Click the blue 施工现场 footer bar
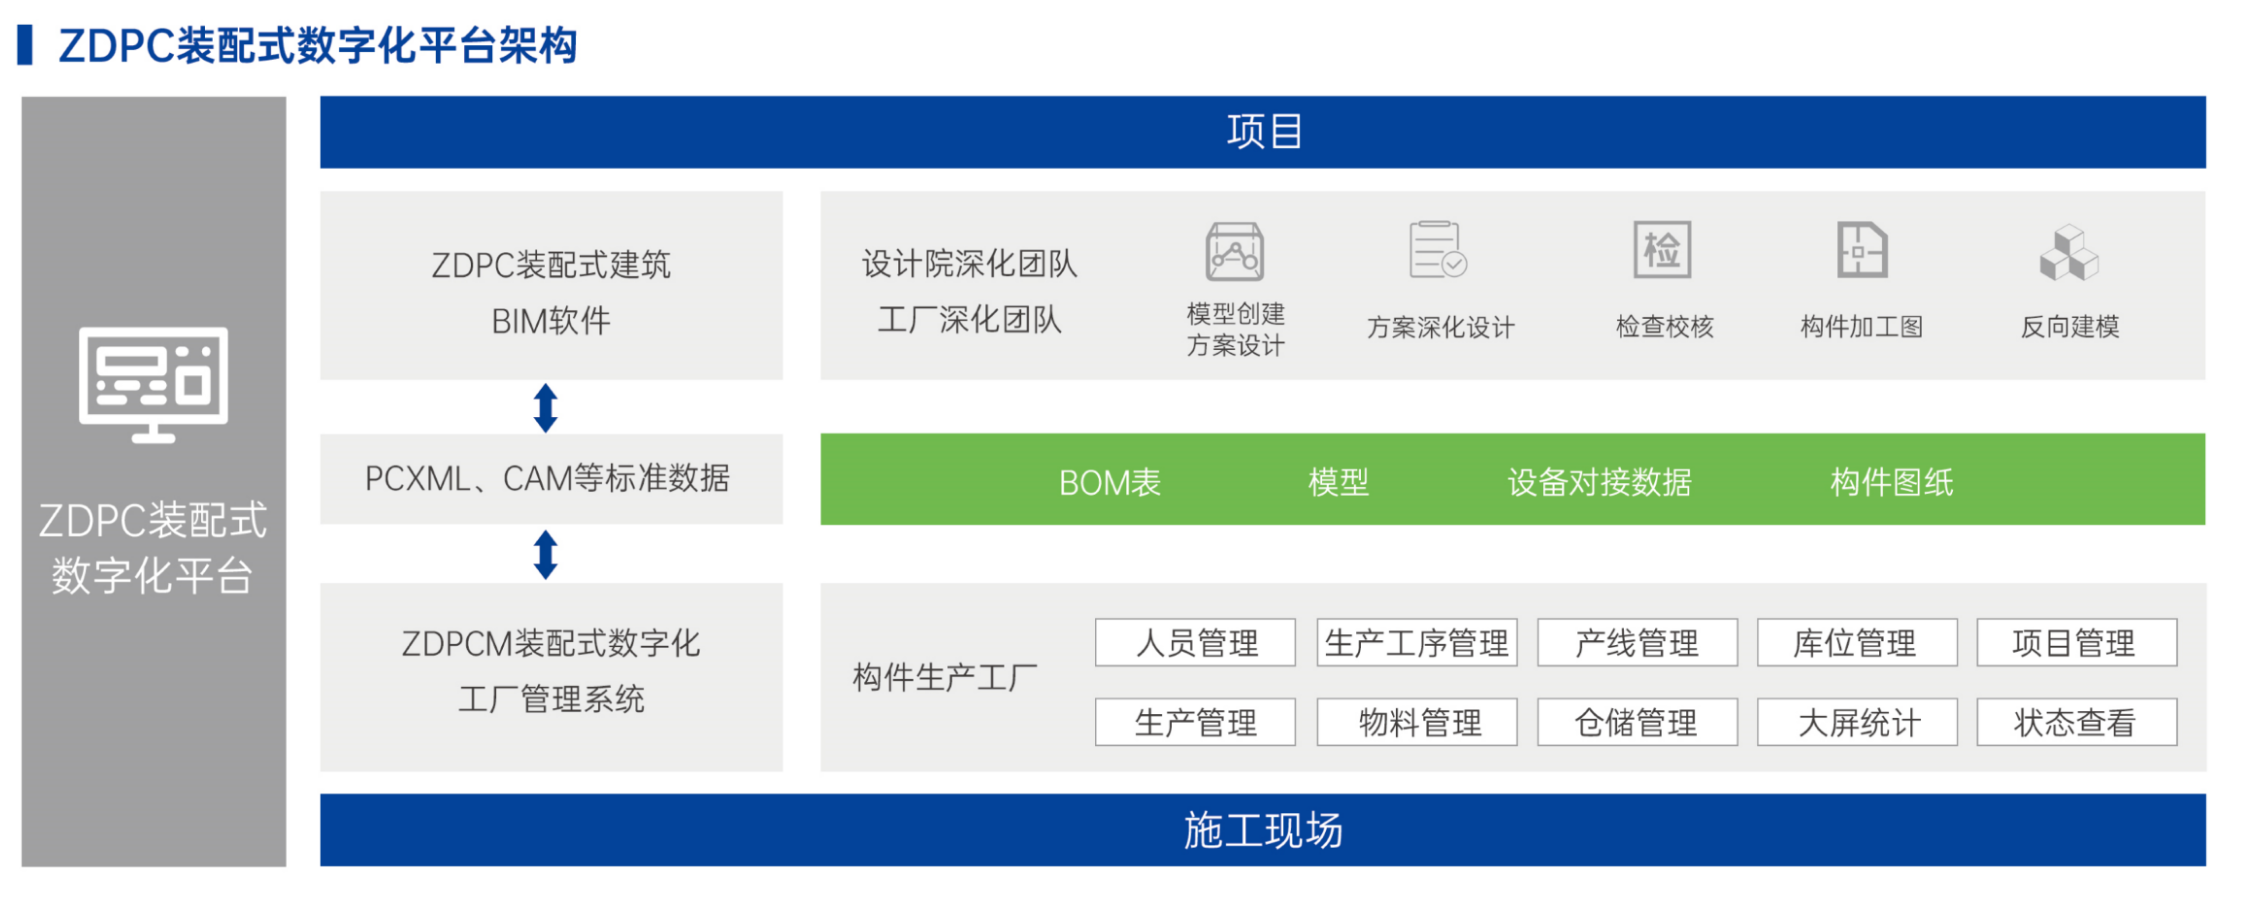This screenshot has width=2265, height=900. pos(1262,830)
